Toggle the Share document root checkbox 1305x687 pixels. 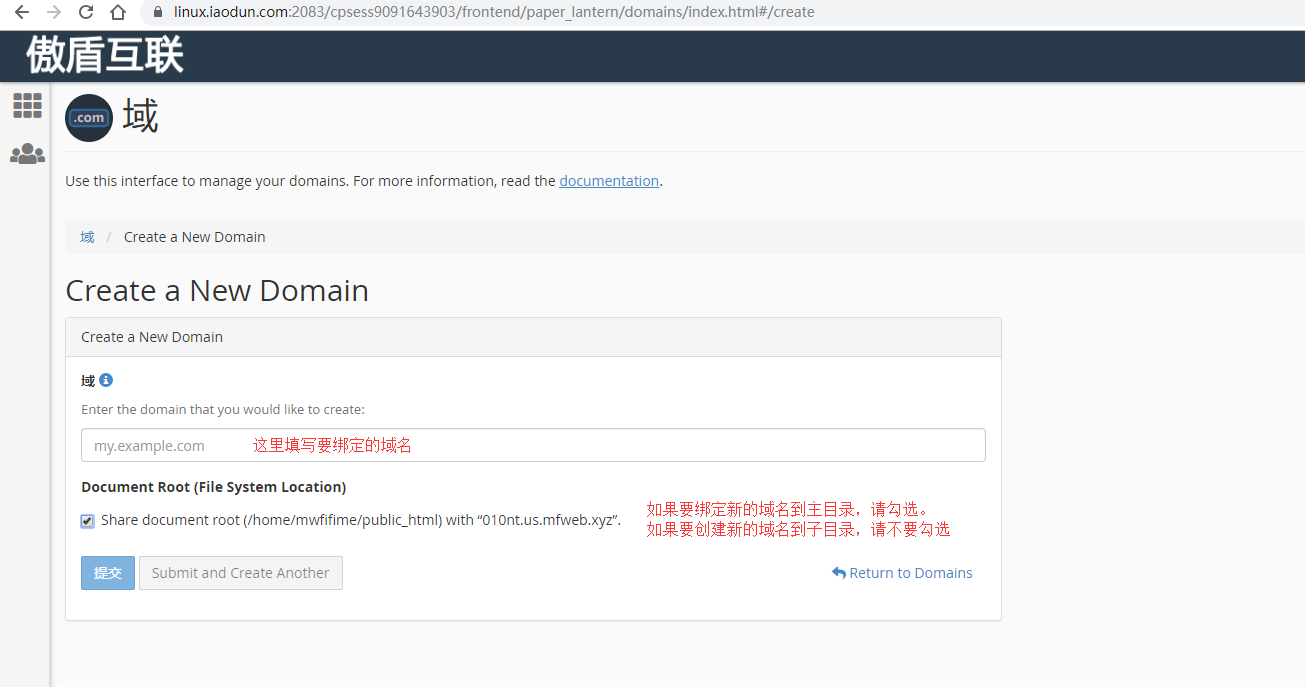[x=88, y=521]
